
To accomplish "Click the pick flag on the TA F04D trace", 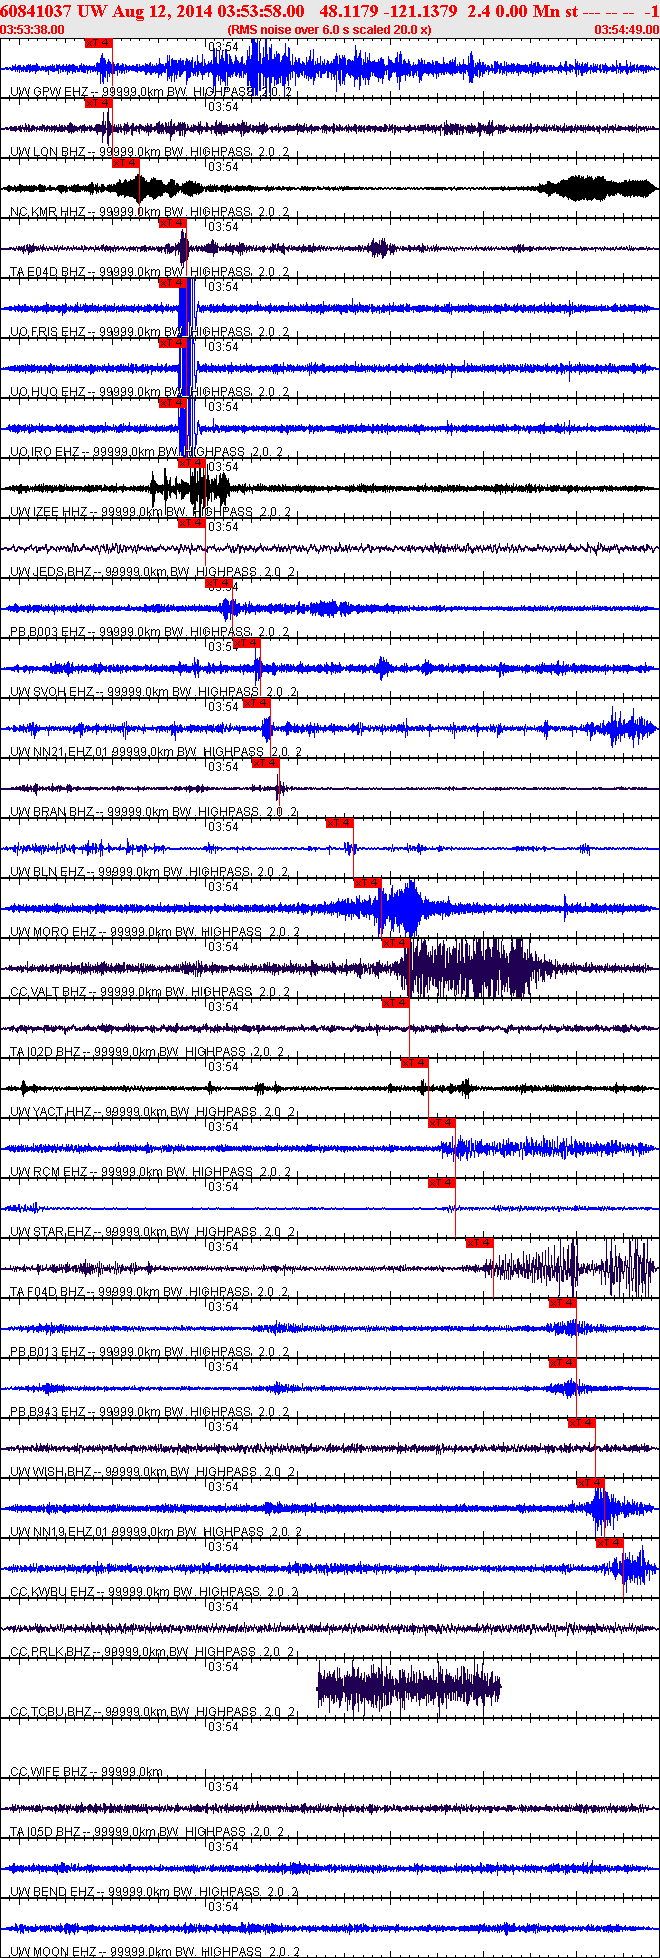I will point(480,1243).
